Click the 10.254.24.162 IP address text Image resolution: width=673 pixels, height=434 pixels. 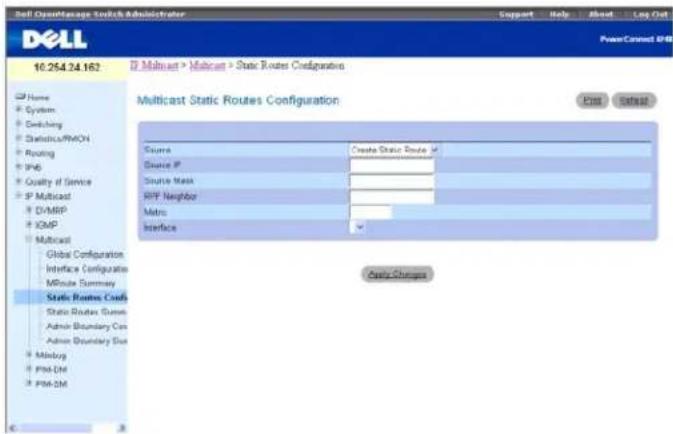coord(67,67)
